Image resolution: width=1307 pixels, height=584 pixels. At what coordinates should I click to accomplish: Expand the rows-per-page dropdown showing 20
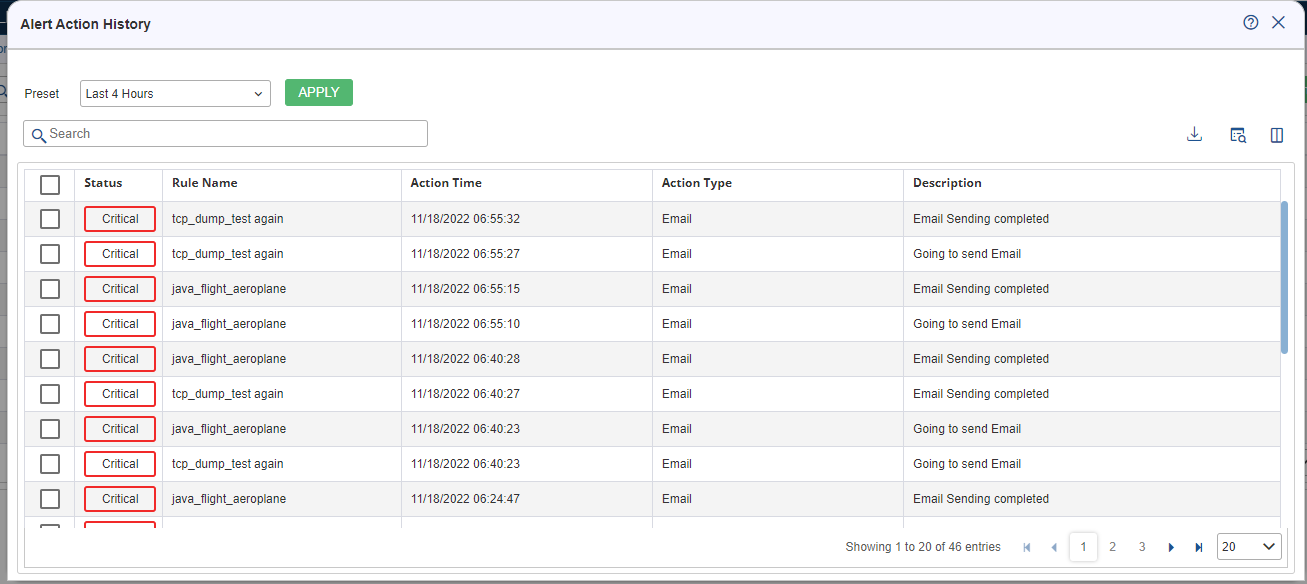1249,547
